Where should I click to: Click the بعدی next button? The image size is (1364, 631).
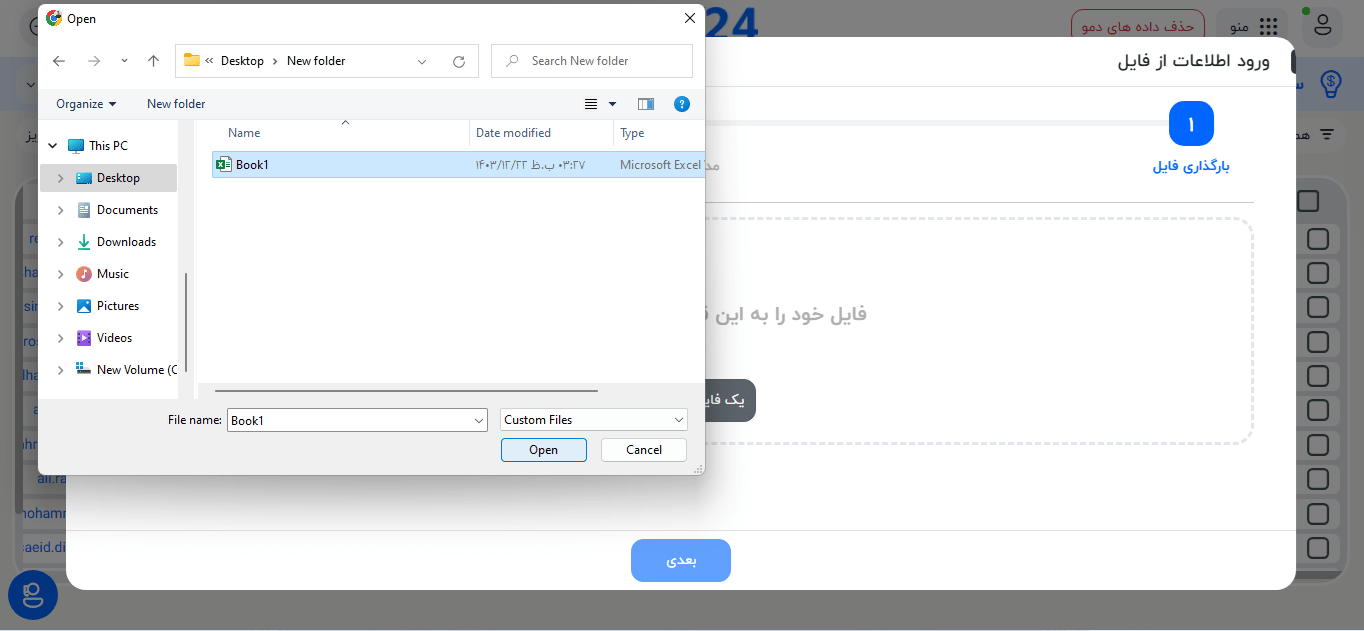click(x=681, y=560)
